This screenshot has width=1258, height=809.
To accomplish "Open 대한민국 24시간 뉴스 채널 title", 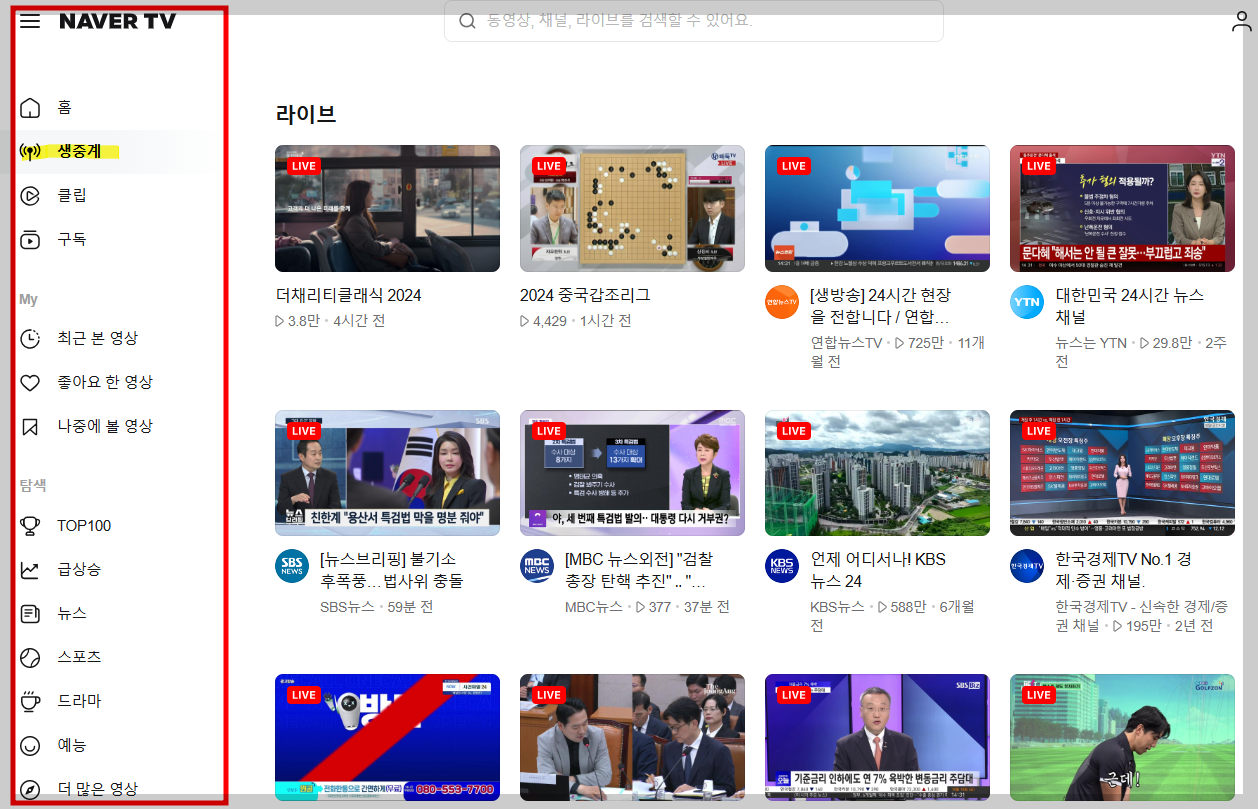I will 1130,306.
